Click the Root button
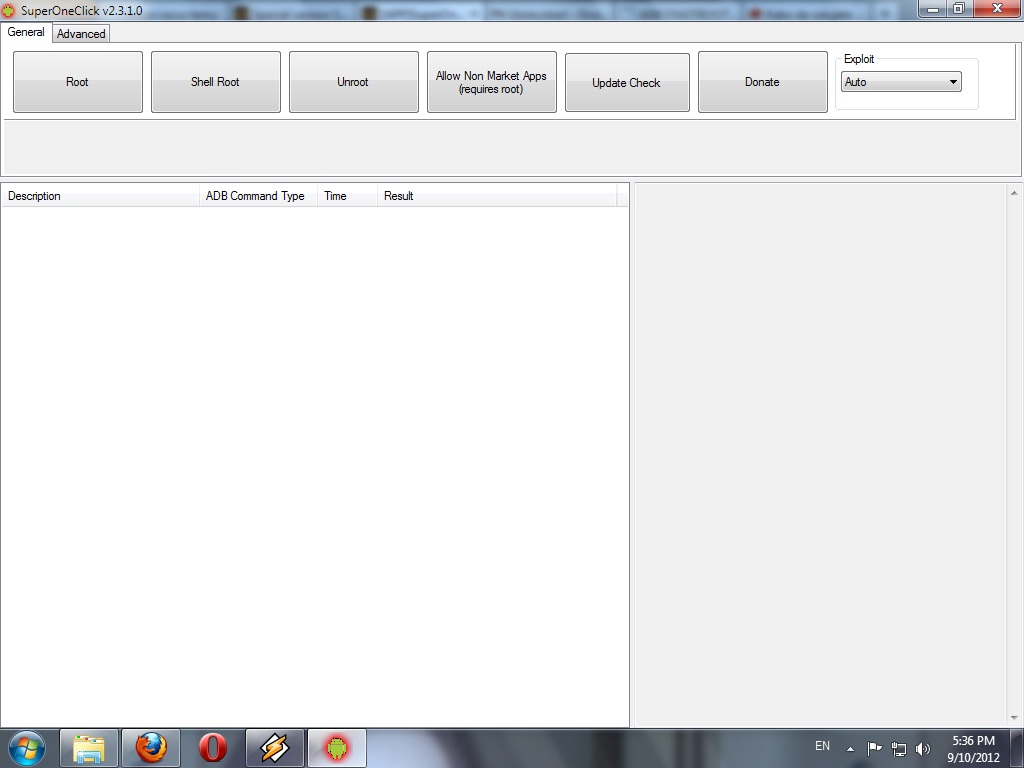The image size is (1024, 768). coord(78,82)
